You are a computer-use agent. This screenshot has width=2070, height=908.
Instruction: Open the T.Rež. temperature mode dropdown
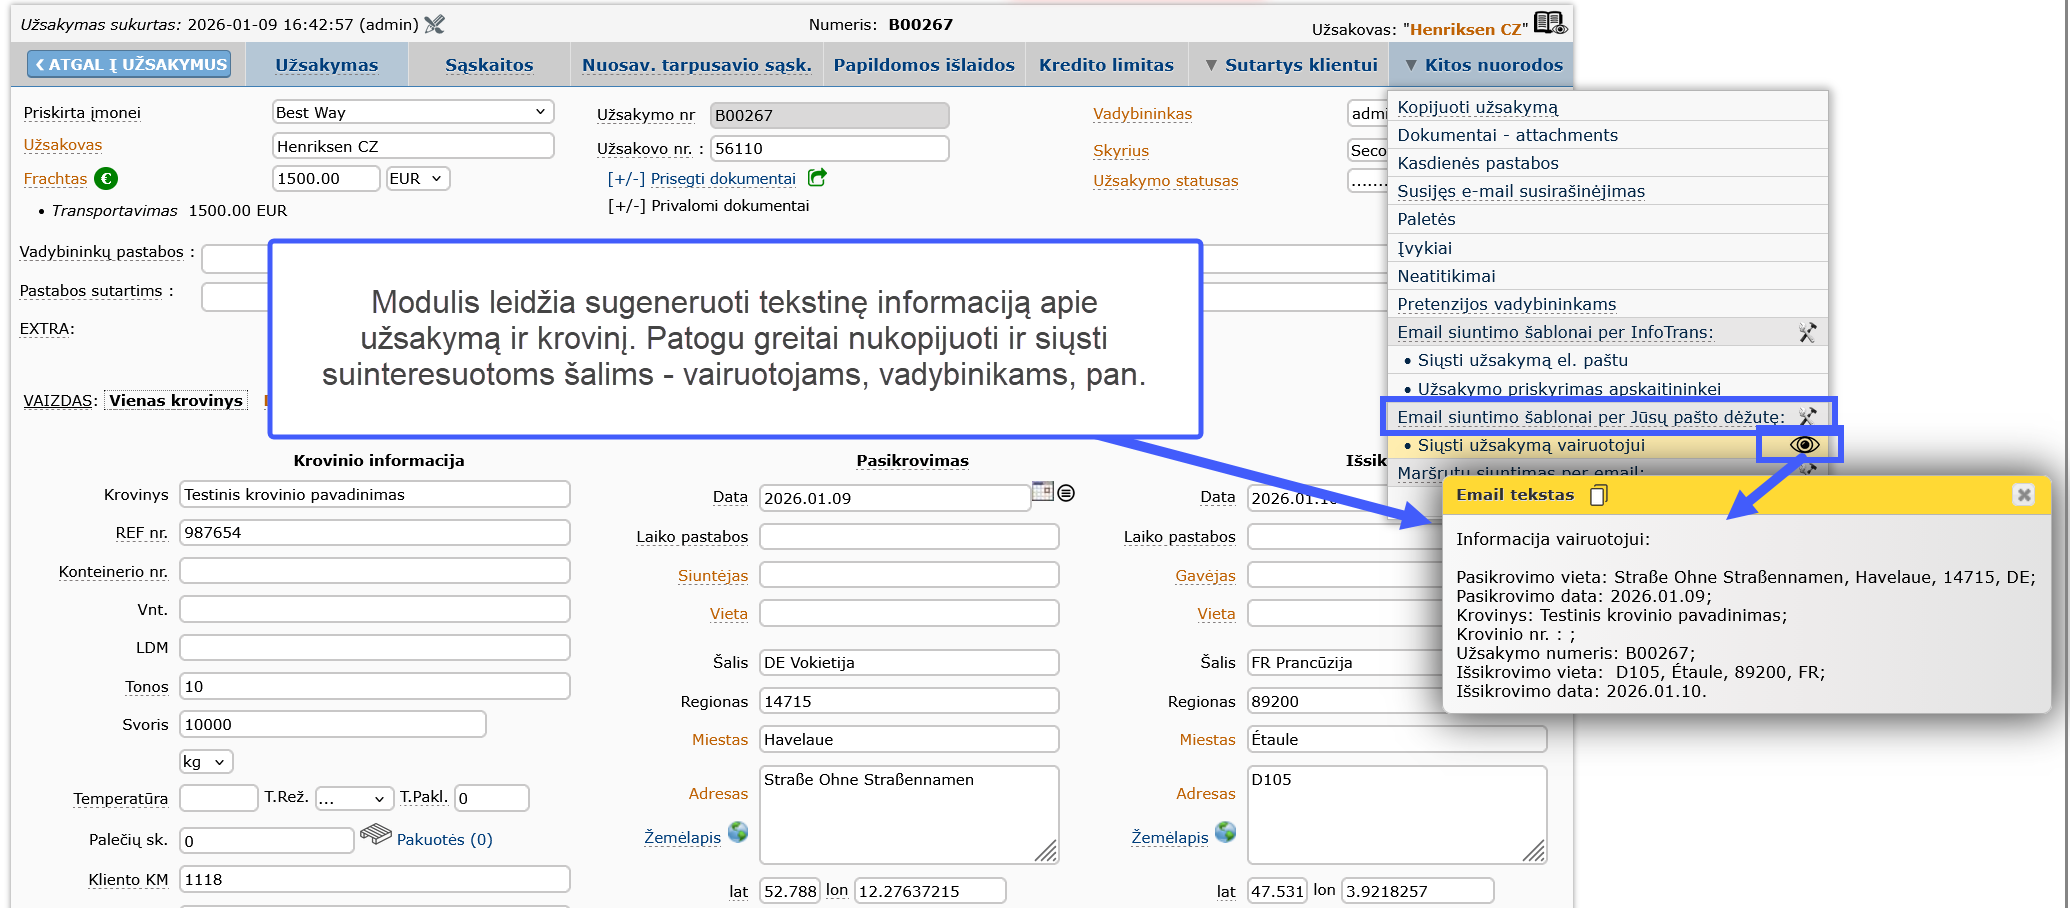point(354,798)
